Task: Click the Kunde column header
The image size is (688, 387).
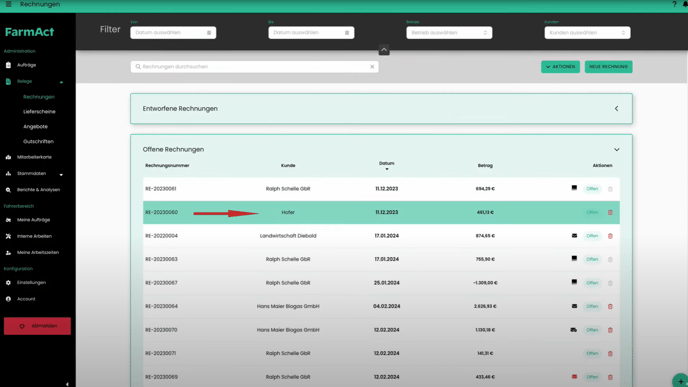Action: pos(288,165)
